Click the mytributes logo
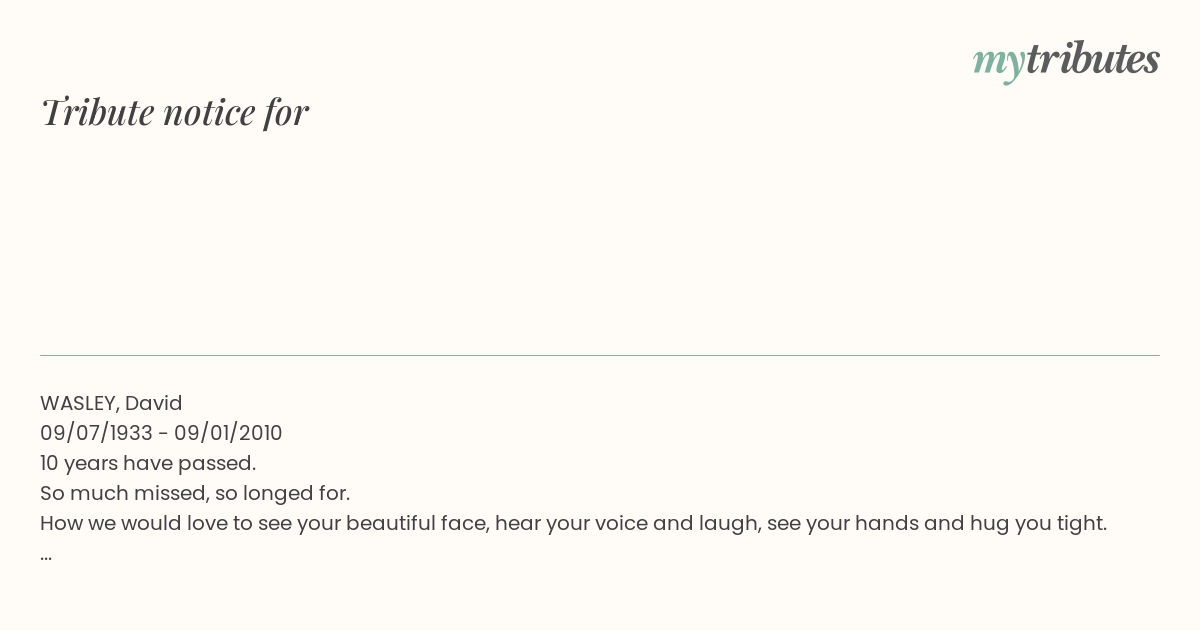This screenshot has width=1200, height=630. pyautogui.click(x=1066, y=61)
